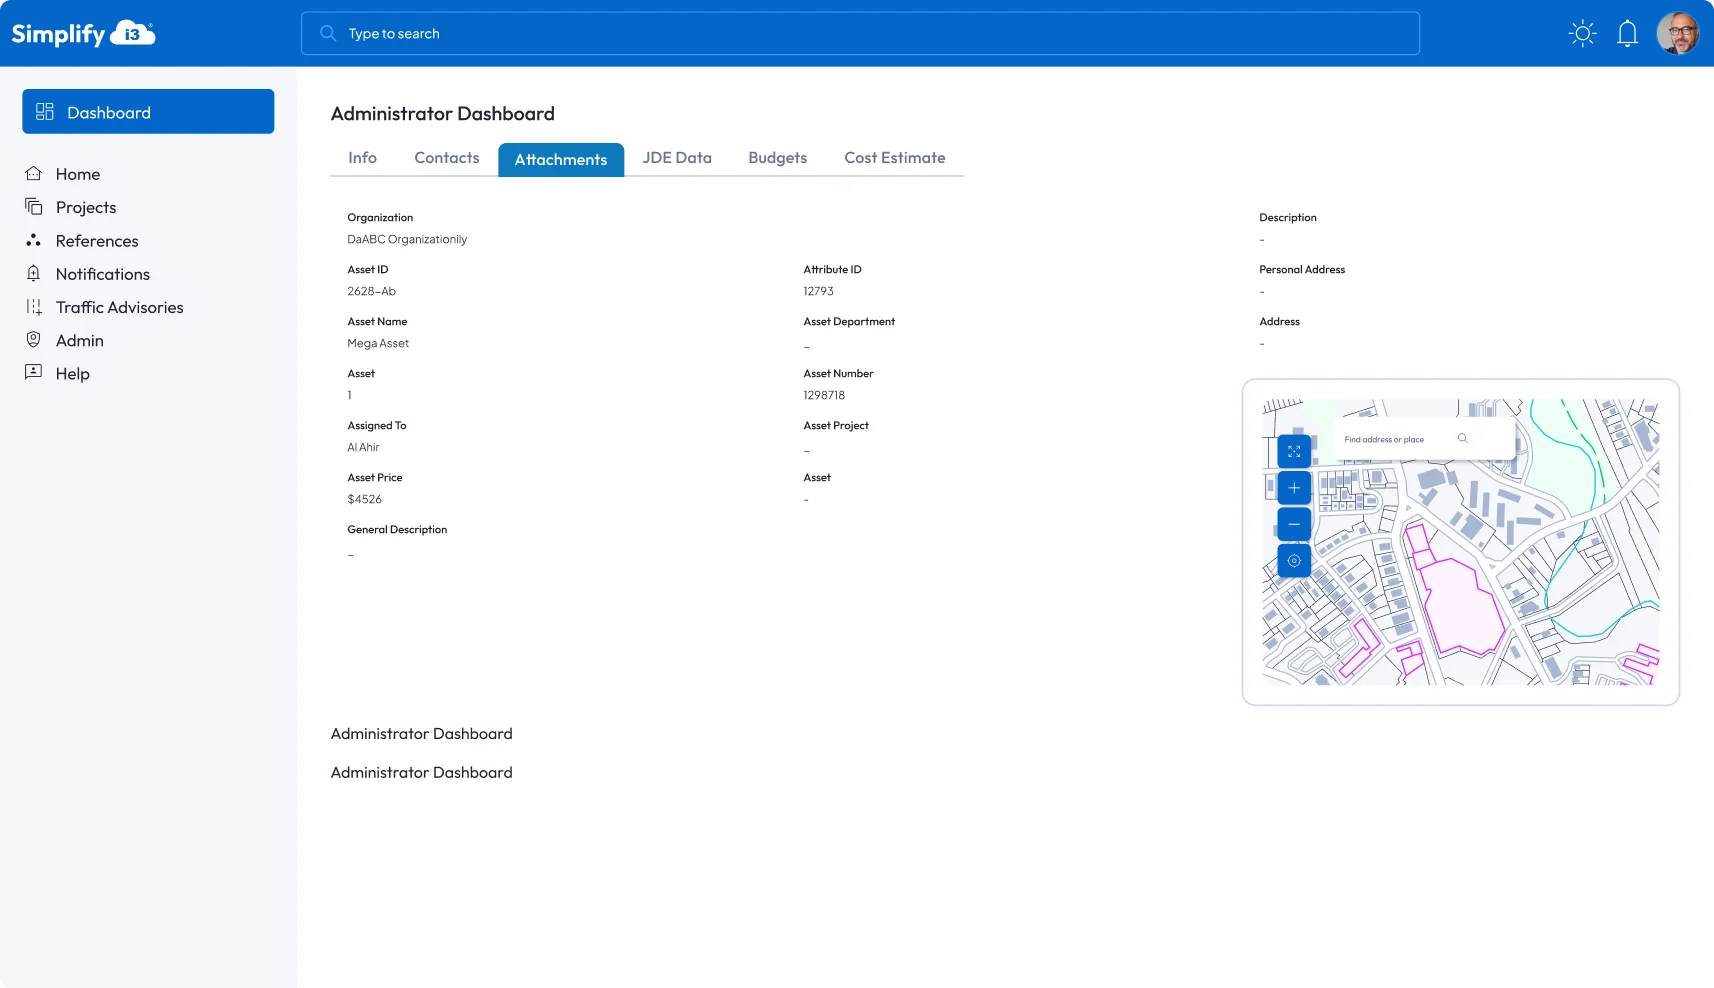Open the Cost Estimate tab

894,158
